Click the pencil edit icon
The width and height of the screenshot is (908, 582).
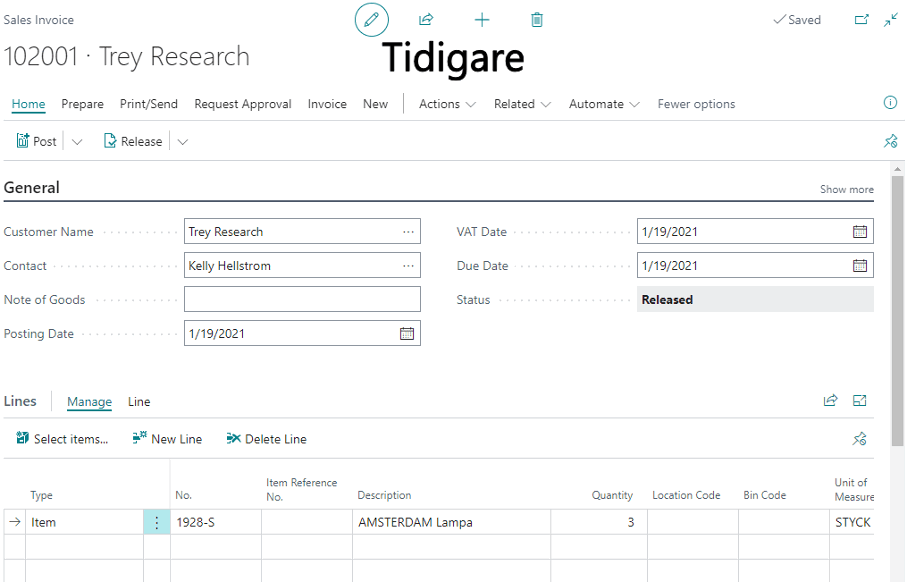[371, 20]
